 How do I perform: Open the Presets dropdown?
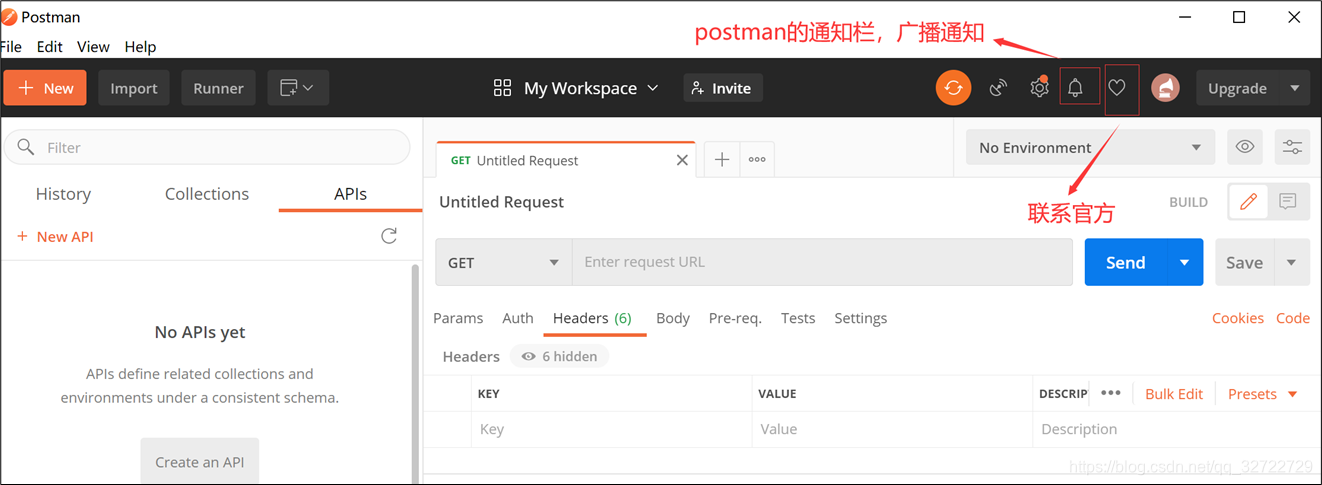pyautogui.click(x=1262, y=394)
